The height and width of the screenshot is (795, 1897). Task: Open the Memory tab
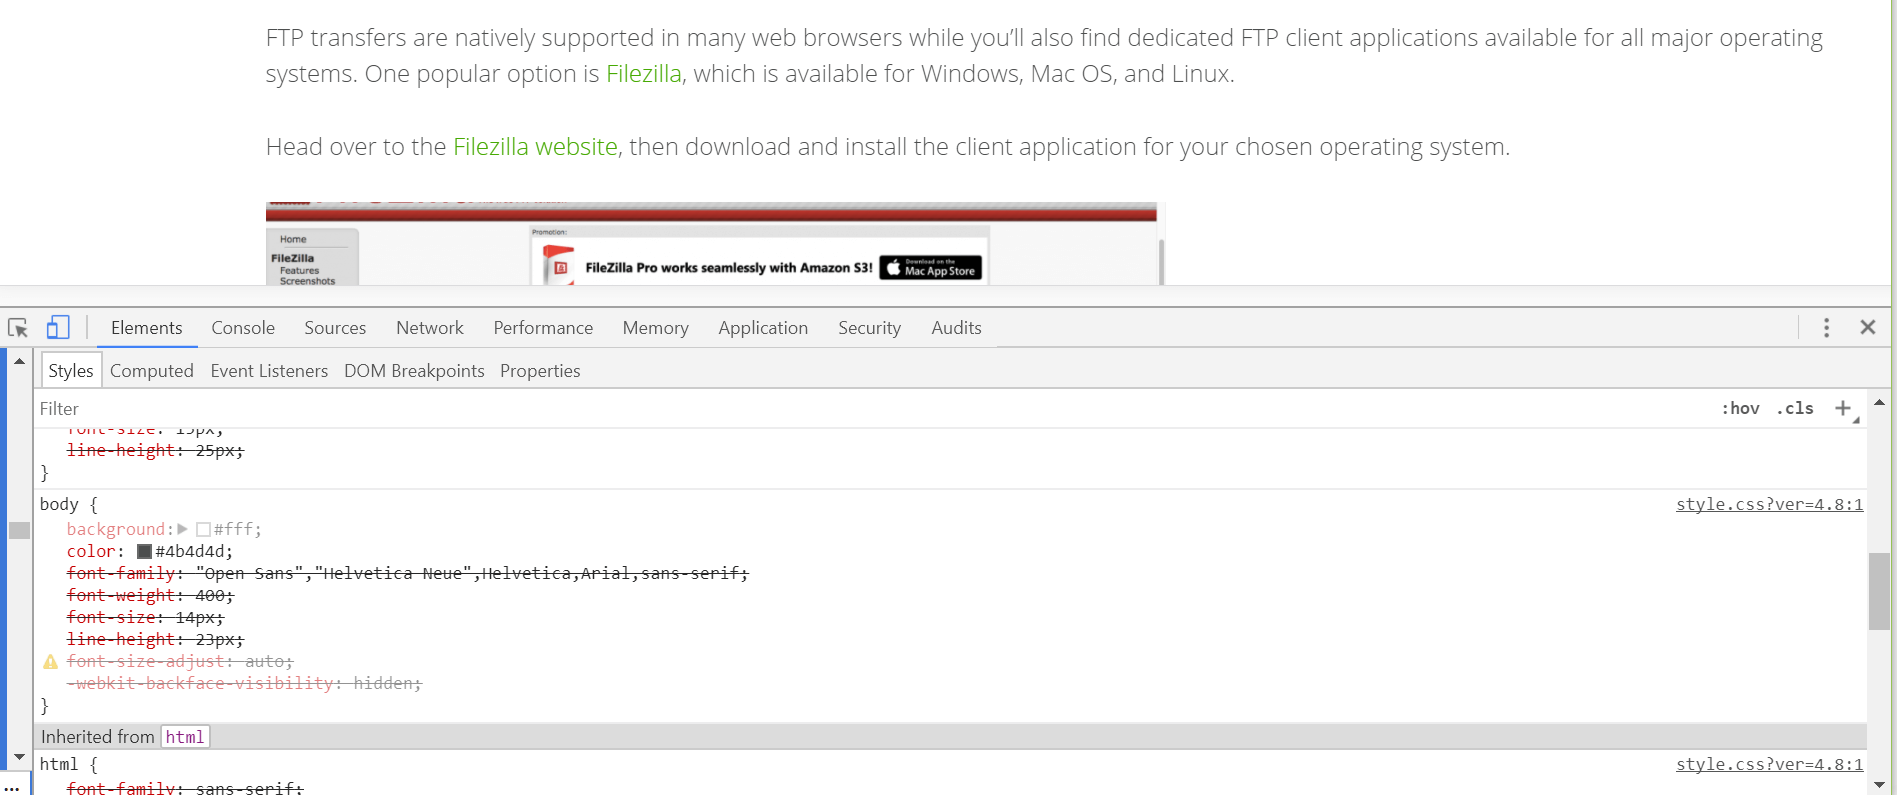(x=656, y=328)
